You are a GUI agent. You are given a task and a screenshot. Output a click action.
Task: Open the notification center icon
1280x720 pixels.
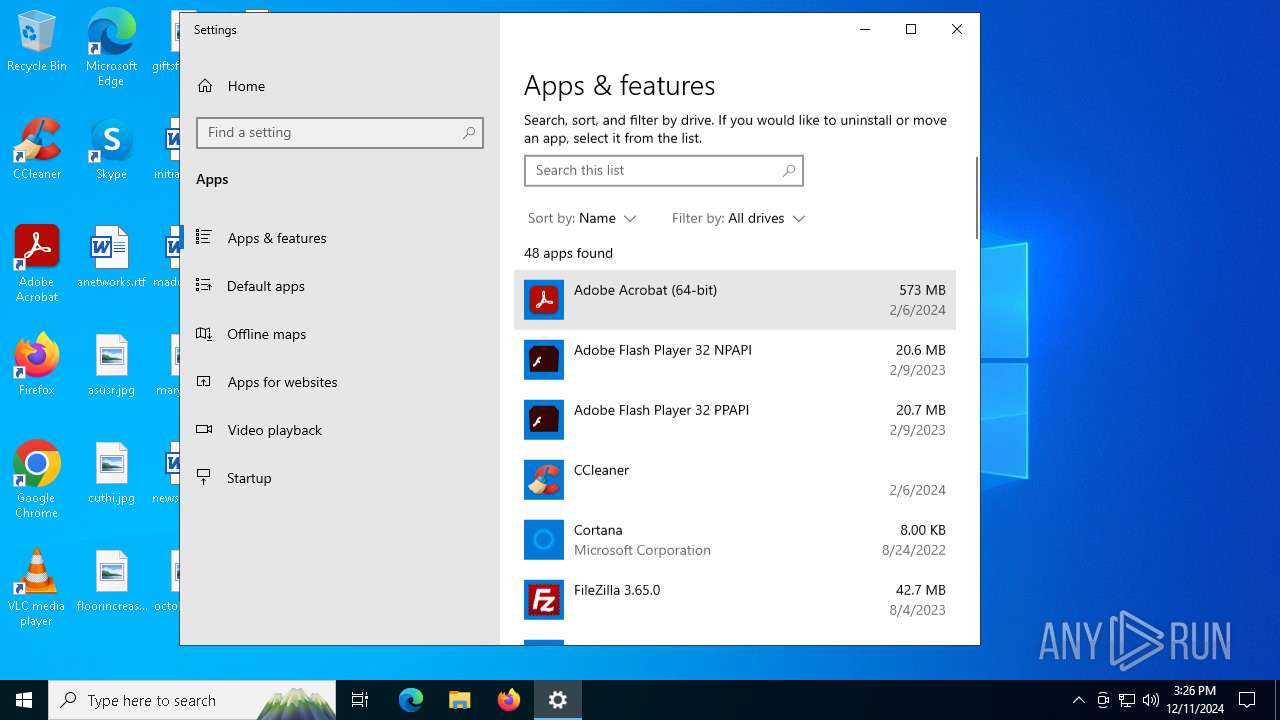tap(1247, 700)
